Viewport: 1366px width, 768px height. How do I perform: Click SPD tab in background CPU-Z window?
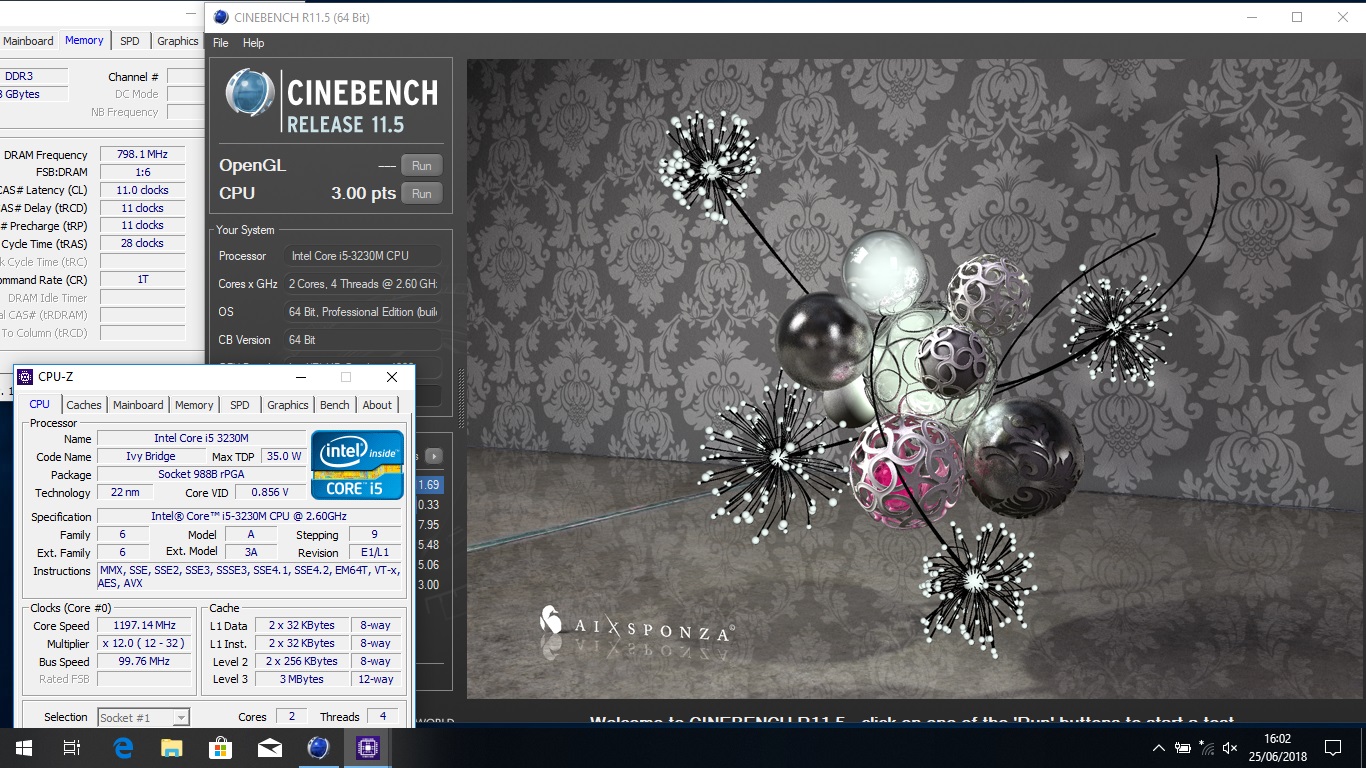pyautogui.click(x=130, y=41)
